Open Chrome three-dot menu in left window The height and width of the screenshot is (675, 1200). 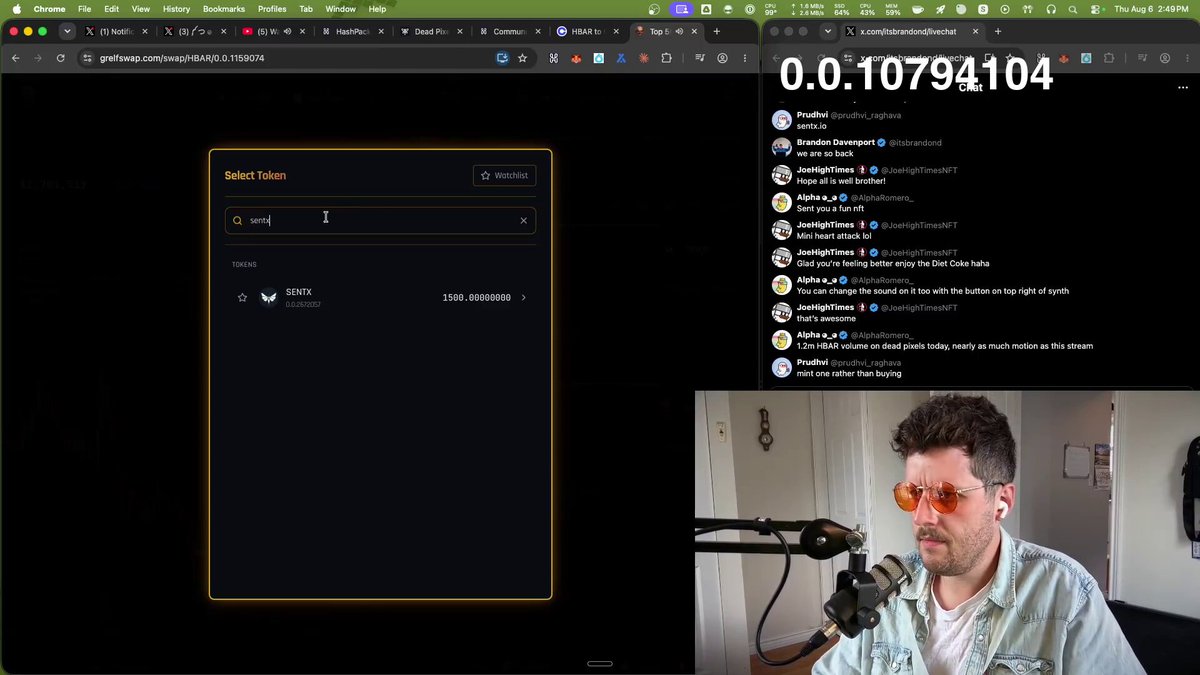point(744,58)
